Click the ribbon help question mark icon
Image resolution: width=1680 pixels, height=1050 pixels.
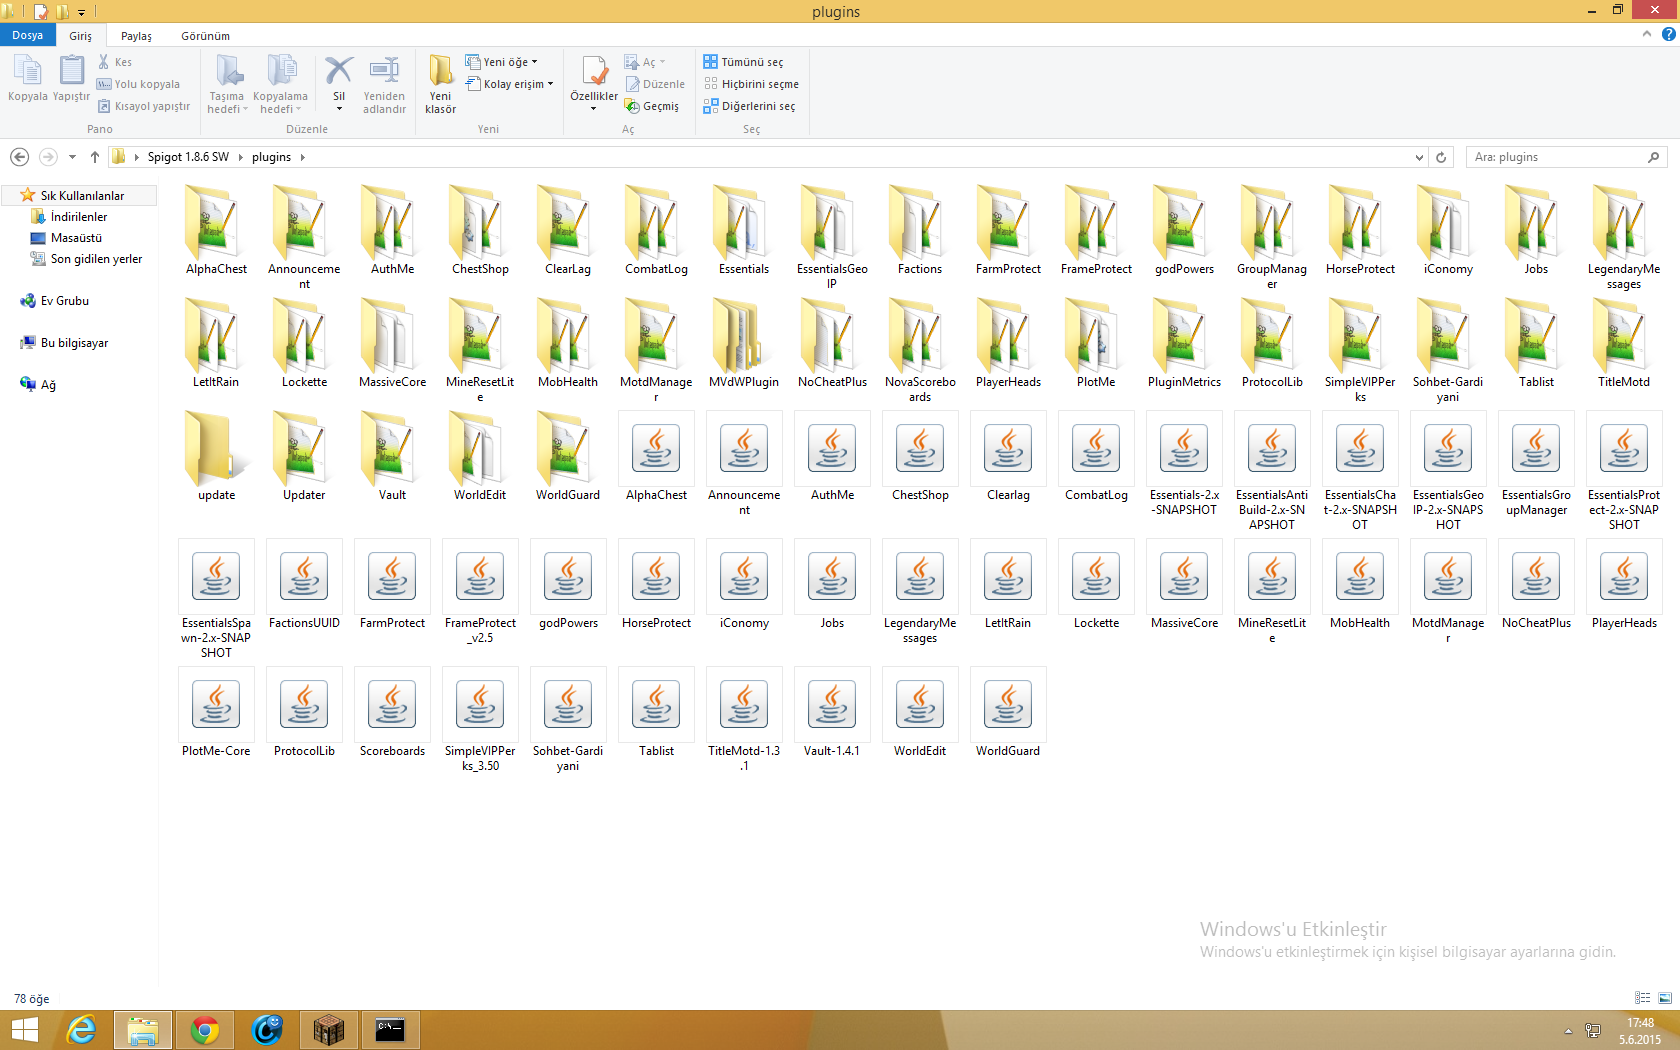pyautogui.click(x=1668, y=34)
